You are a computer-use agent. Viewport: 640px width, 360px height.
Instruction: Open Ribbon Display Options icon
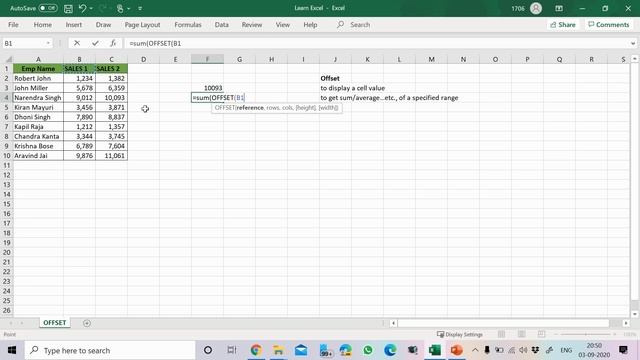pyautogui.click(x=559, y=8)
